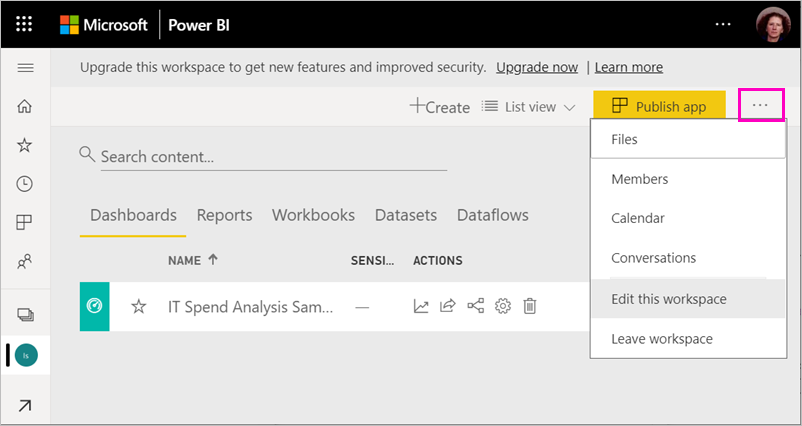Screen dimensions: 802x426
Task: Select Edit this workspace menu item
Action: 668,299
